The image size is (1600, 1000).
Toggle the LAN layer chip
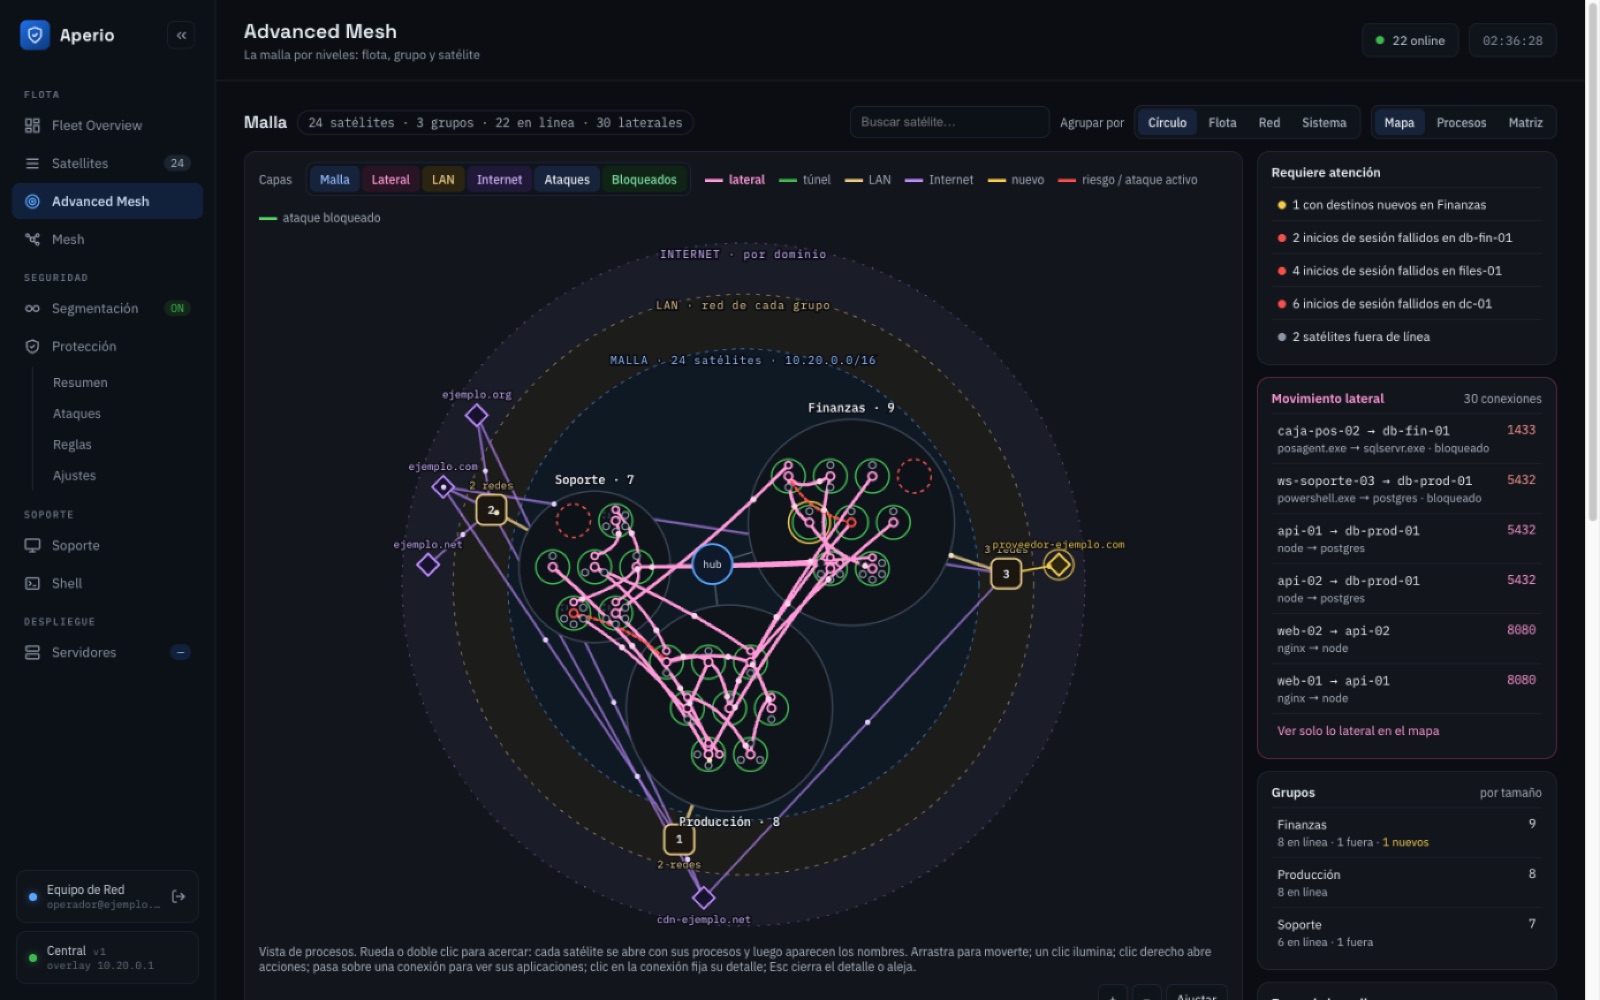point(443,180)
